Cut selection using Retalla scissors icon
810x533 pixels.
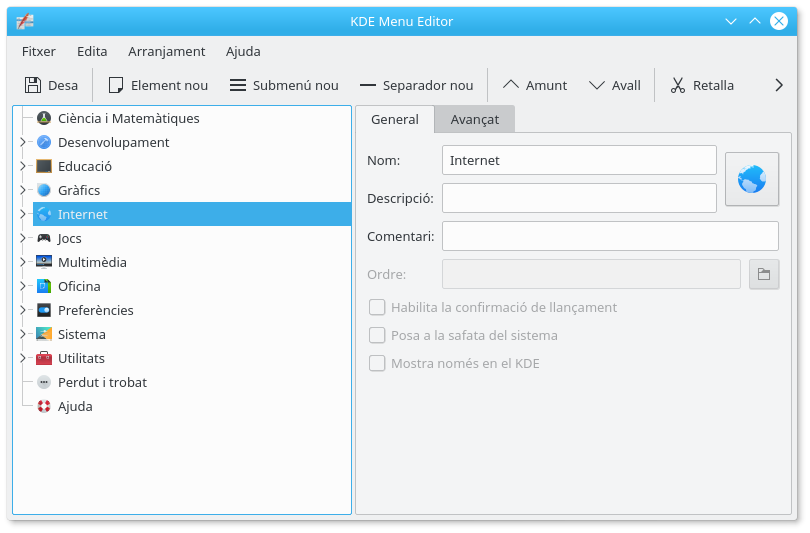pyautogui.click(x=678, y=85)
